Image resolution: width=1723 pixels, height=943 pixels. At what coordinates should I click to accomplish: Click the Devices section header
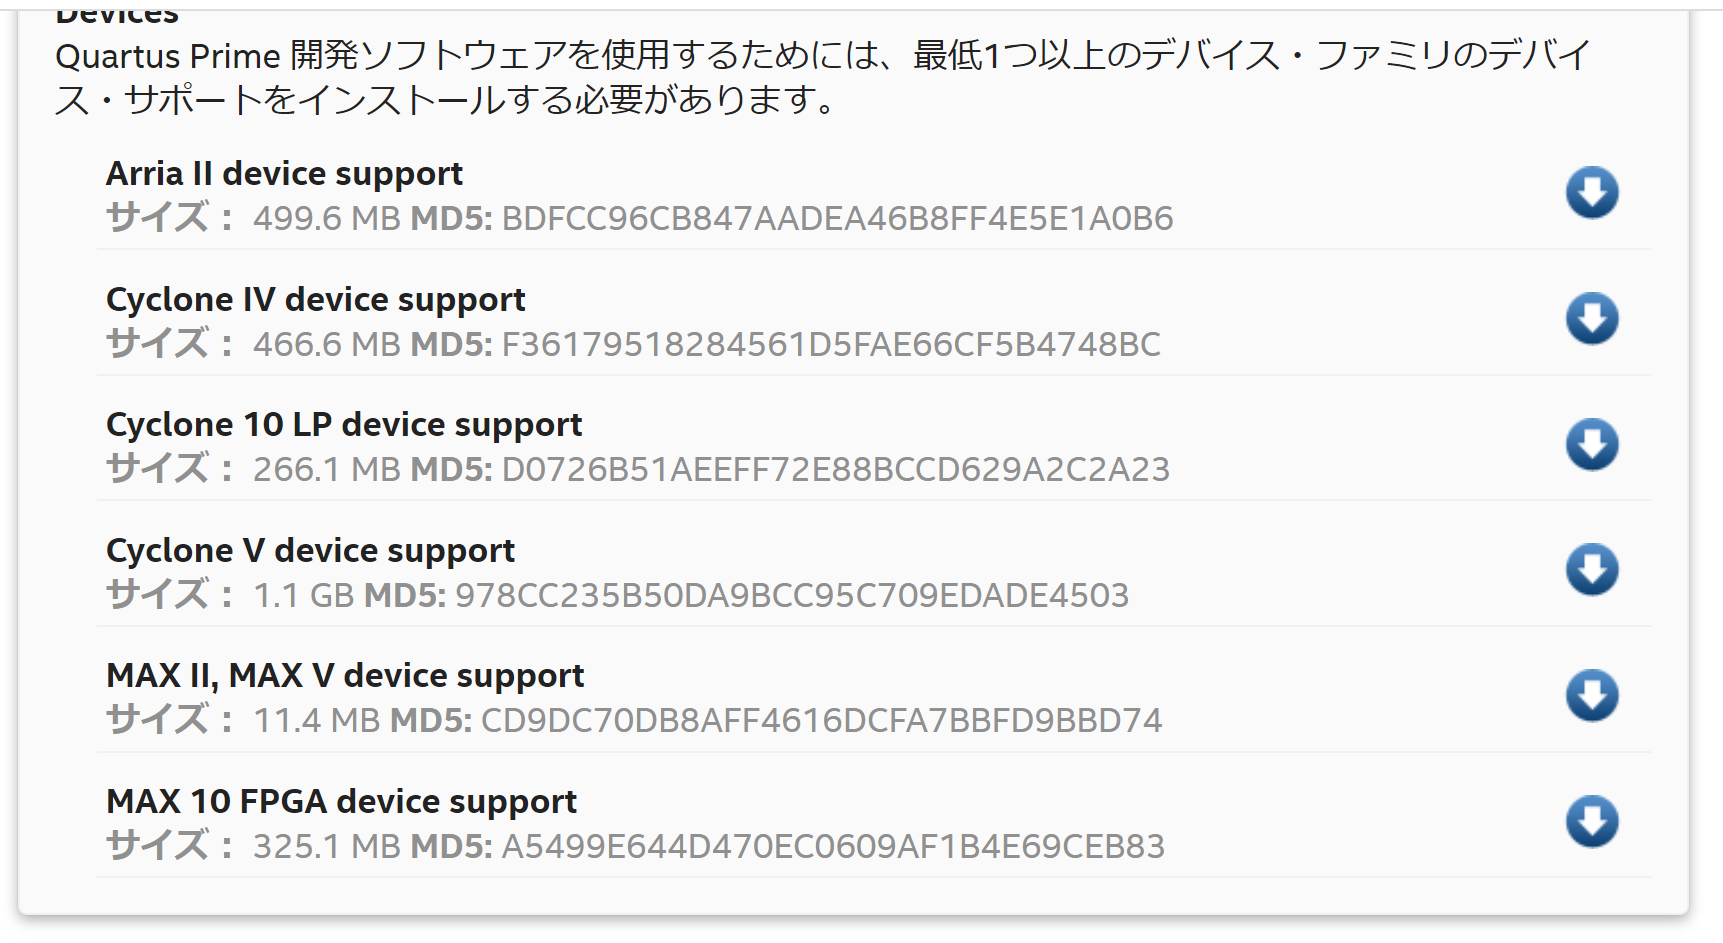click(x=117, y=13)
